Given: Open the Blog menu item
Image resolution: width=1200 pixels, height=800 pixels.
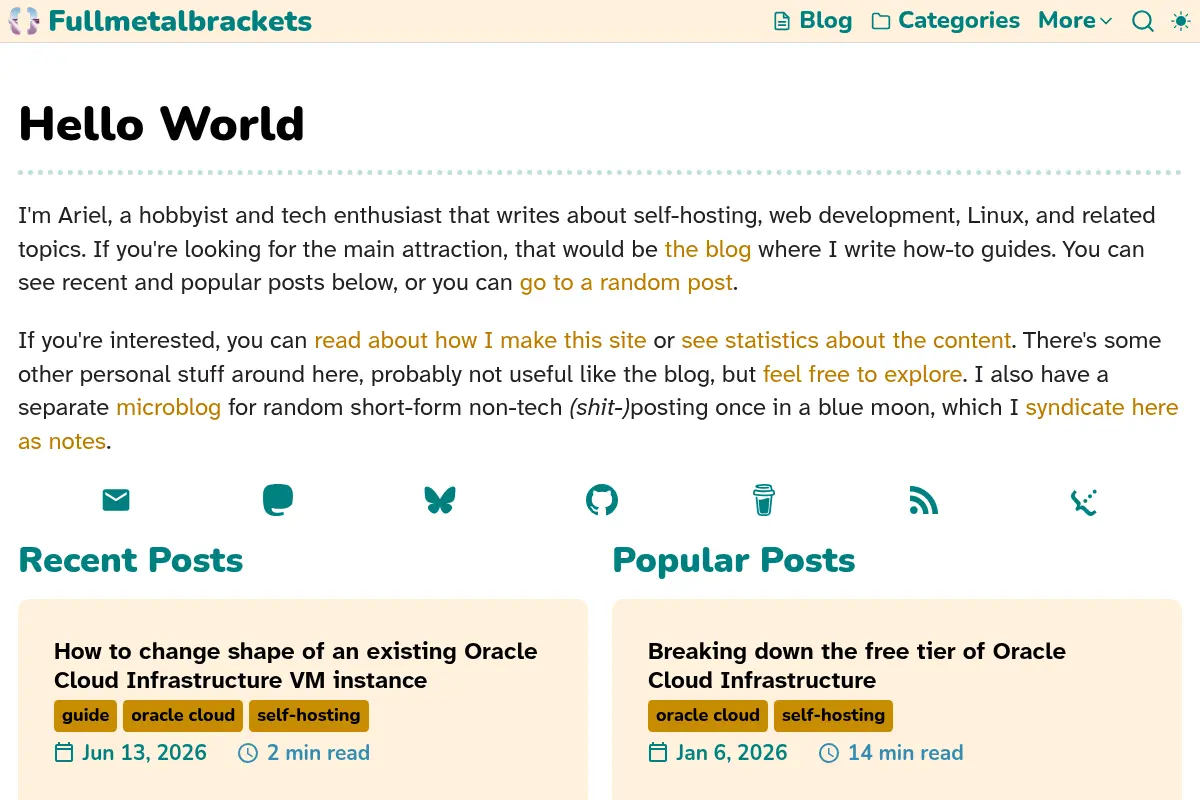Looking at the screenshot, I should pyautogui.click(x=813, y=21).
